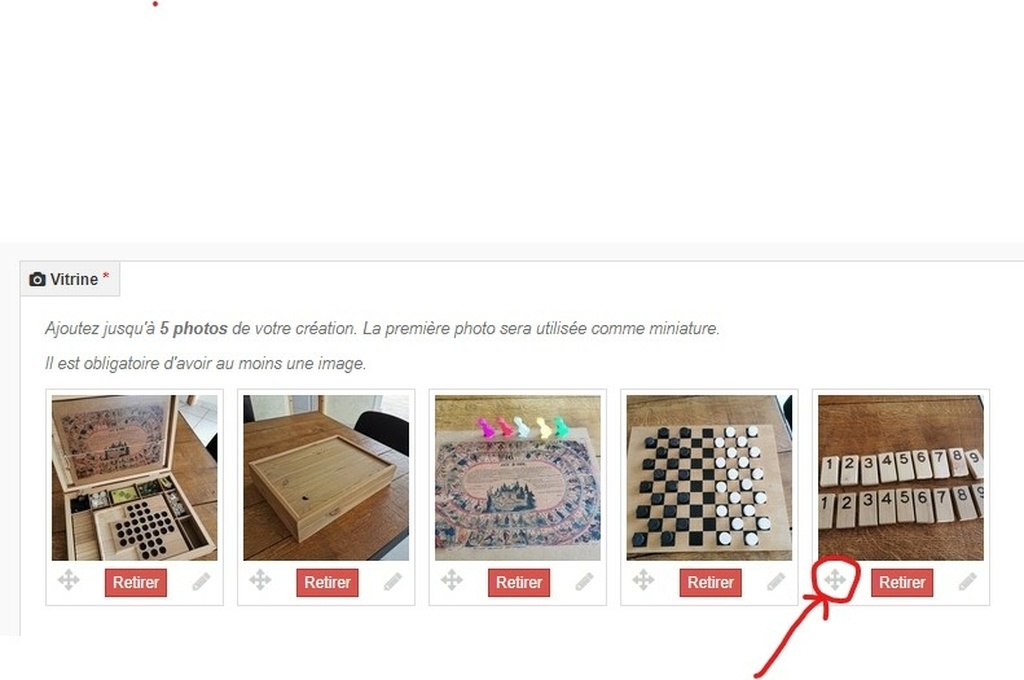This screenshot has height=680, width=1024.
Task: Open the open game box thumbnail
Action: click(135, 478)
